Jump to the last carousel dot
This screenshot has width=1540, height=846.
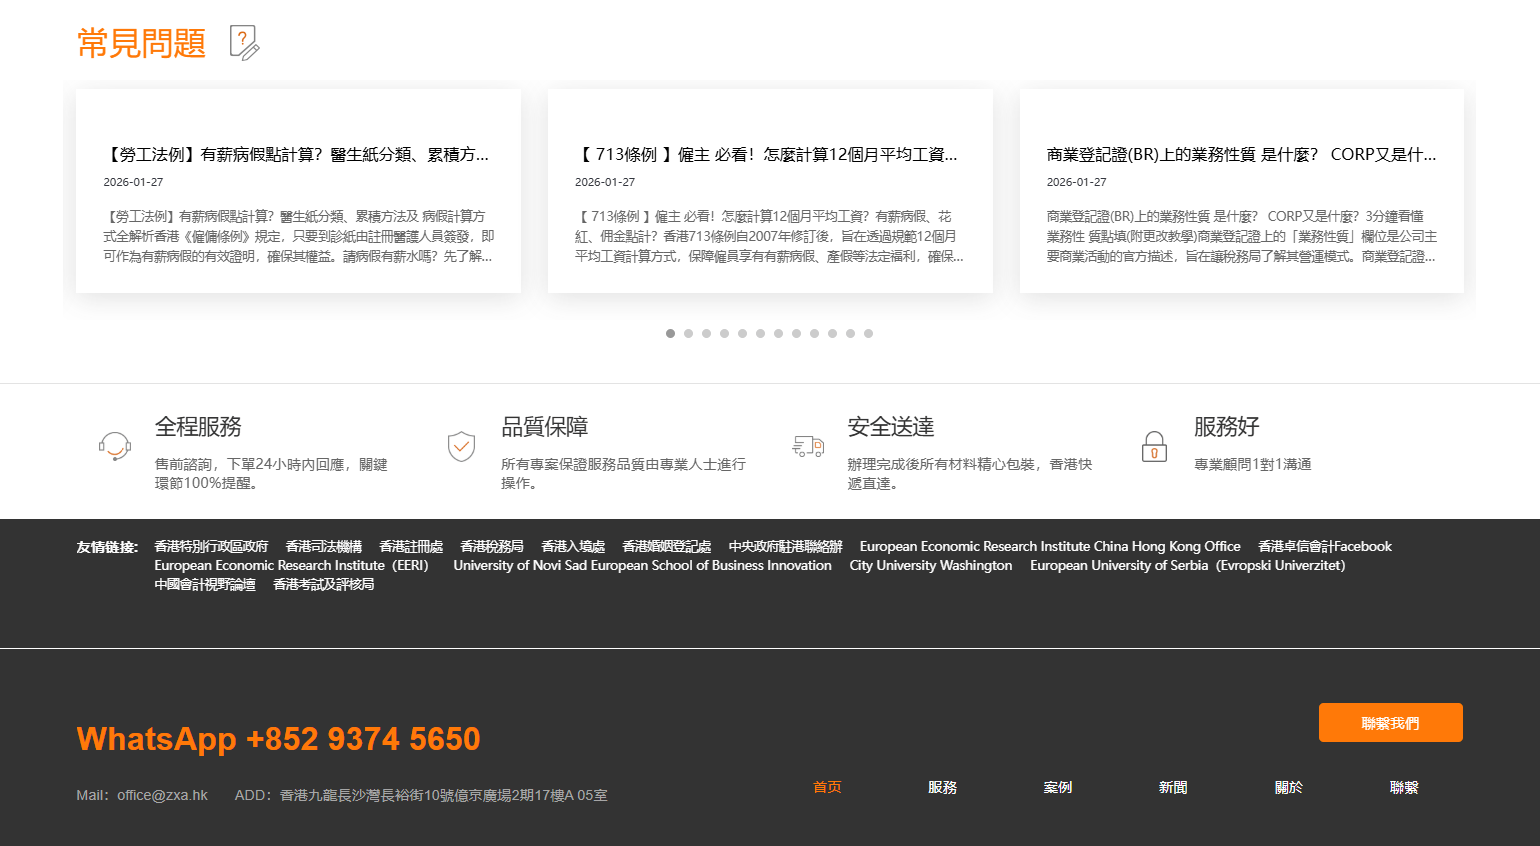(x=869, y=333)
